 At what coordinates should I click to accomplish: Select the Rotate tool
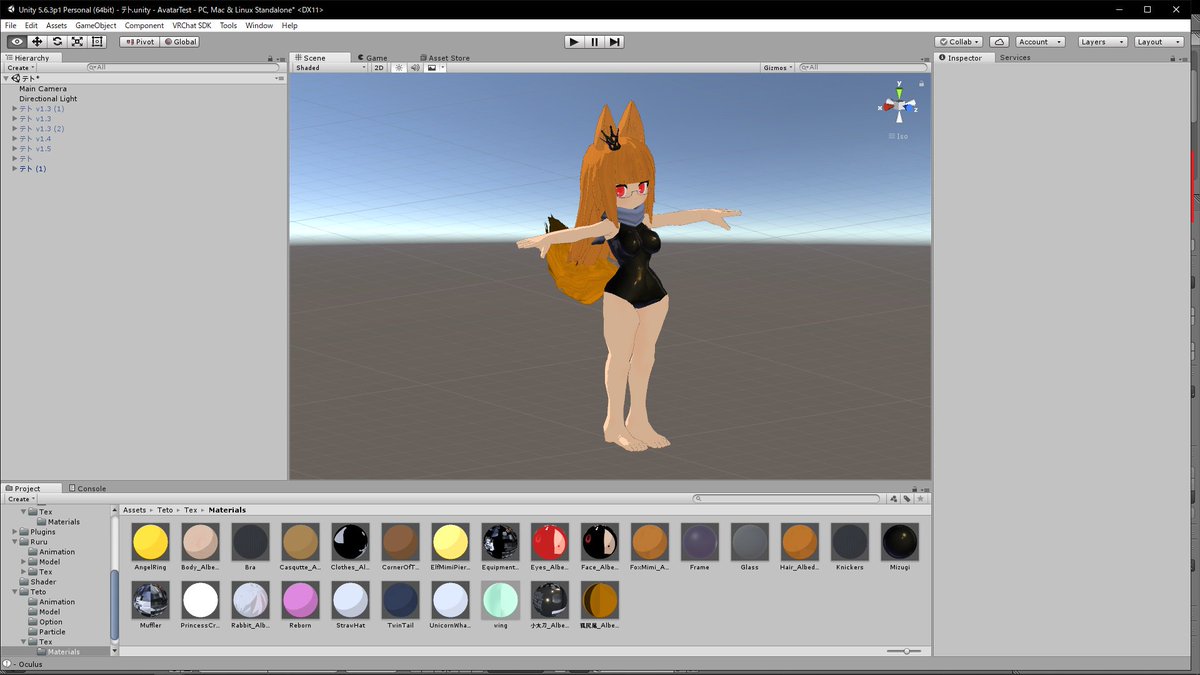(x=57, y=42)
